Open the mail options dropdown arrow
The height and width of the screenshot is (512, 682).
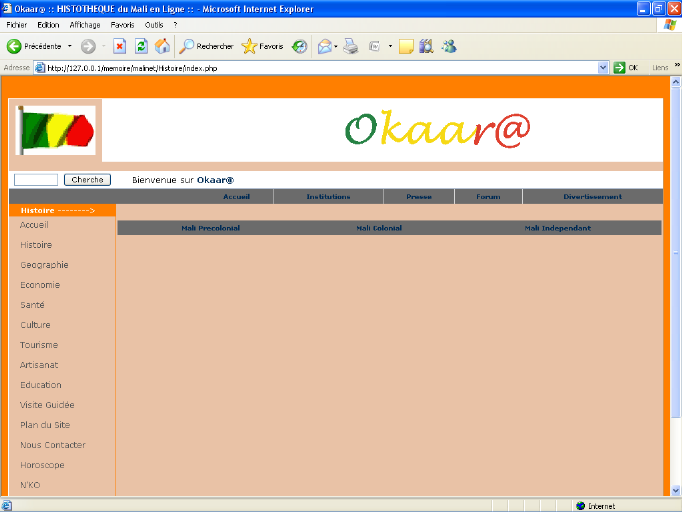(336, 46)
